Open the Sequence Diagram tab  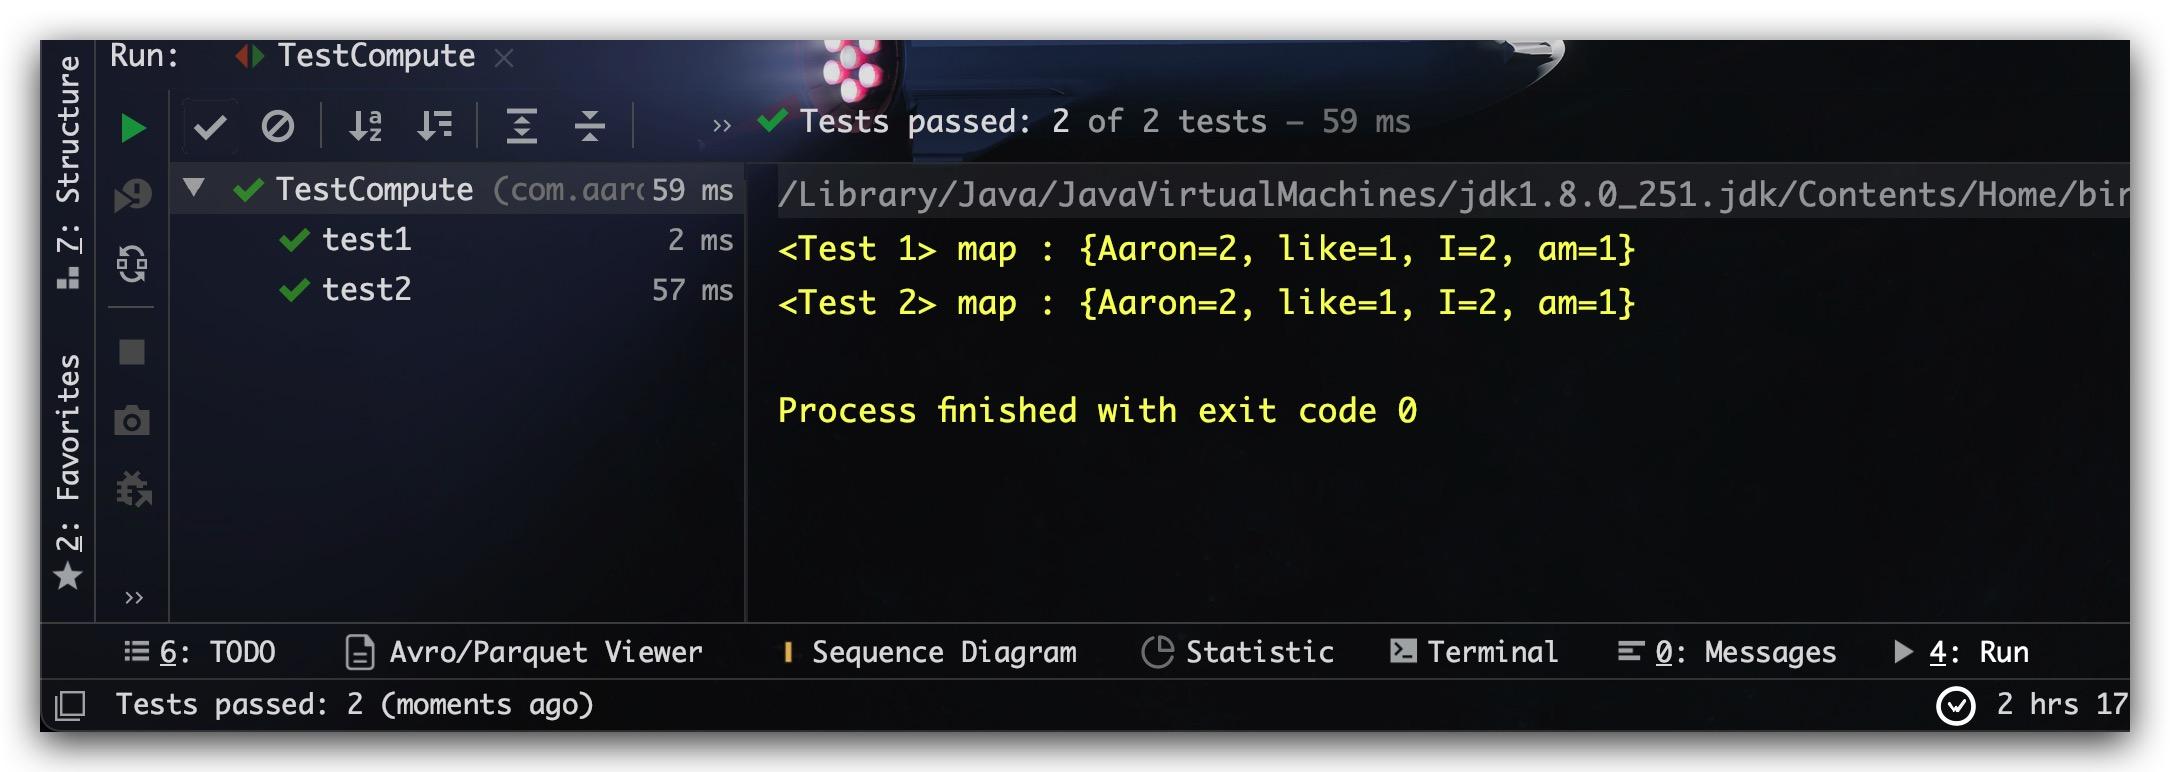[x=929, y=652]
